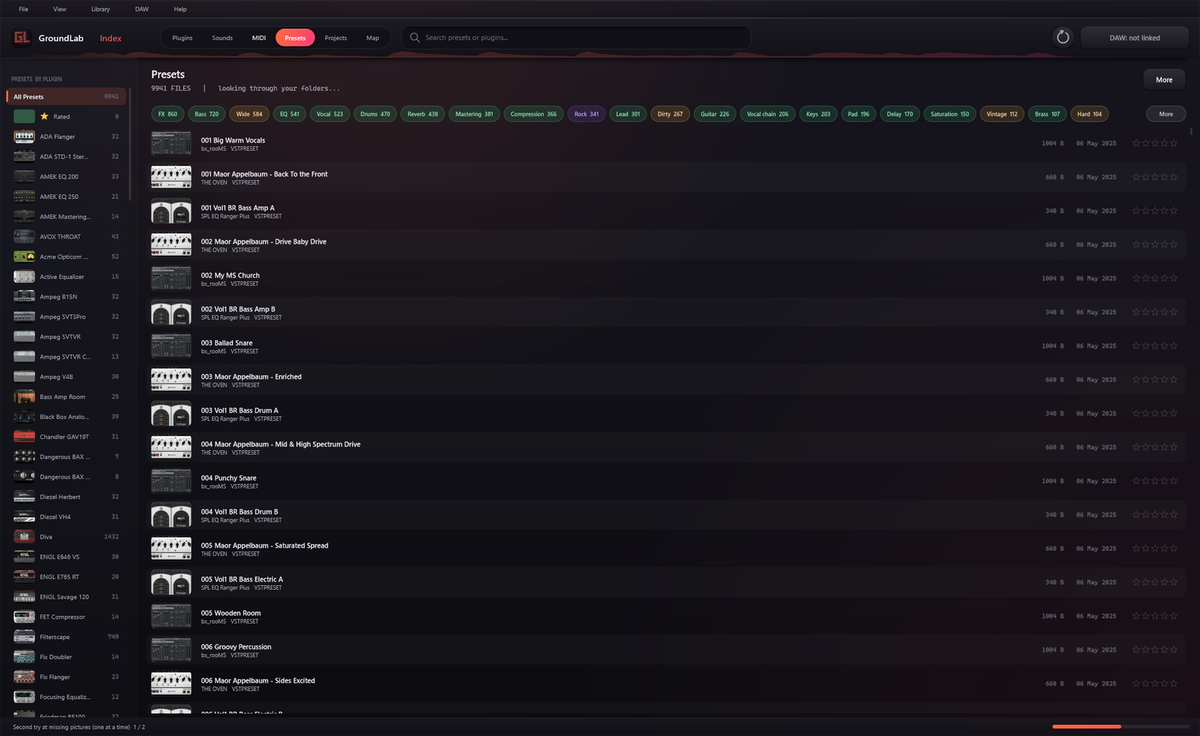1200x736 pixels.
Task: Open the Map tab
Action: tap(373, 38)
